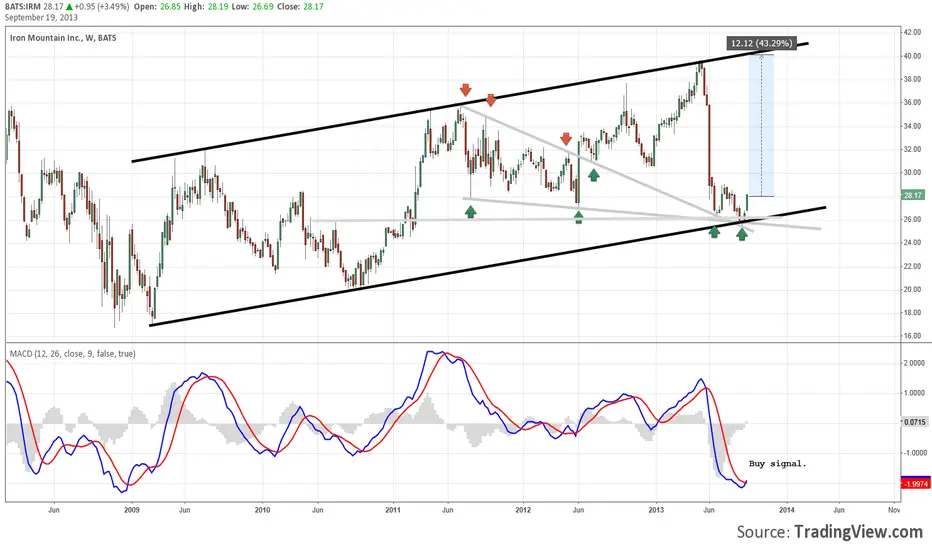Select the blue price range measurement box
Screen dimensions: 932x550
coord(761,125)
